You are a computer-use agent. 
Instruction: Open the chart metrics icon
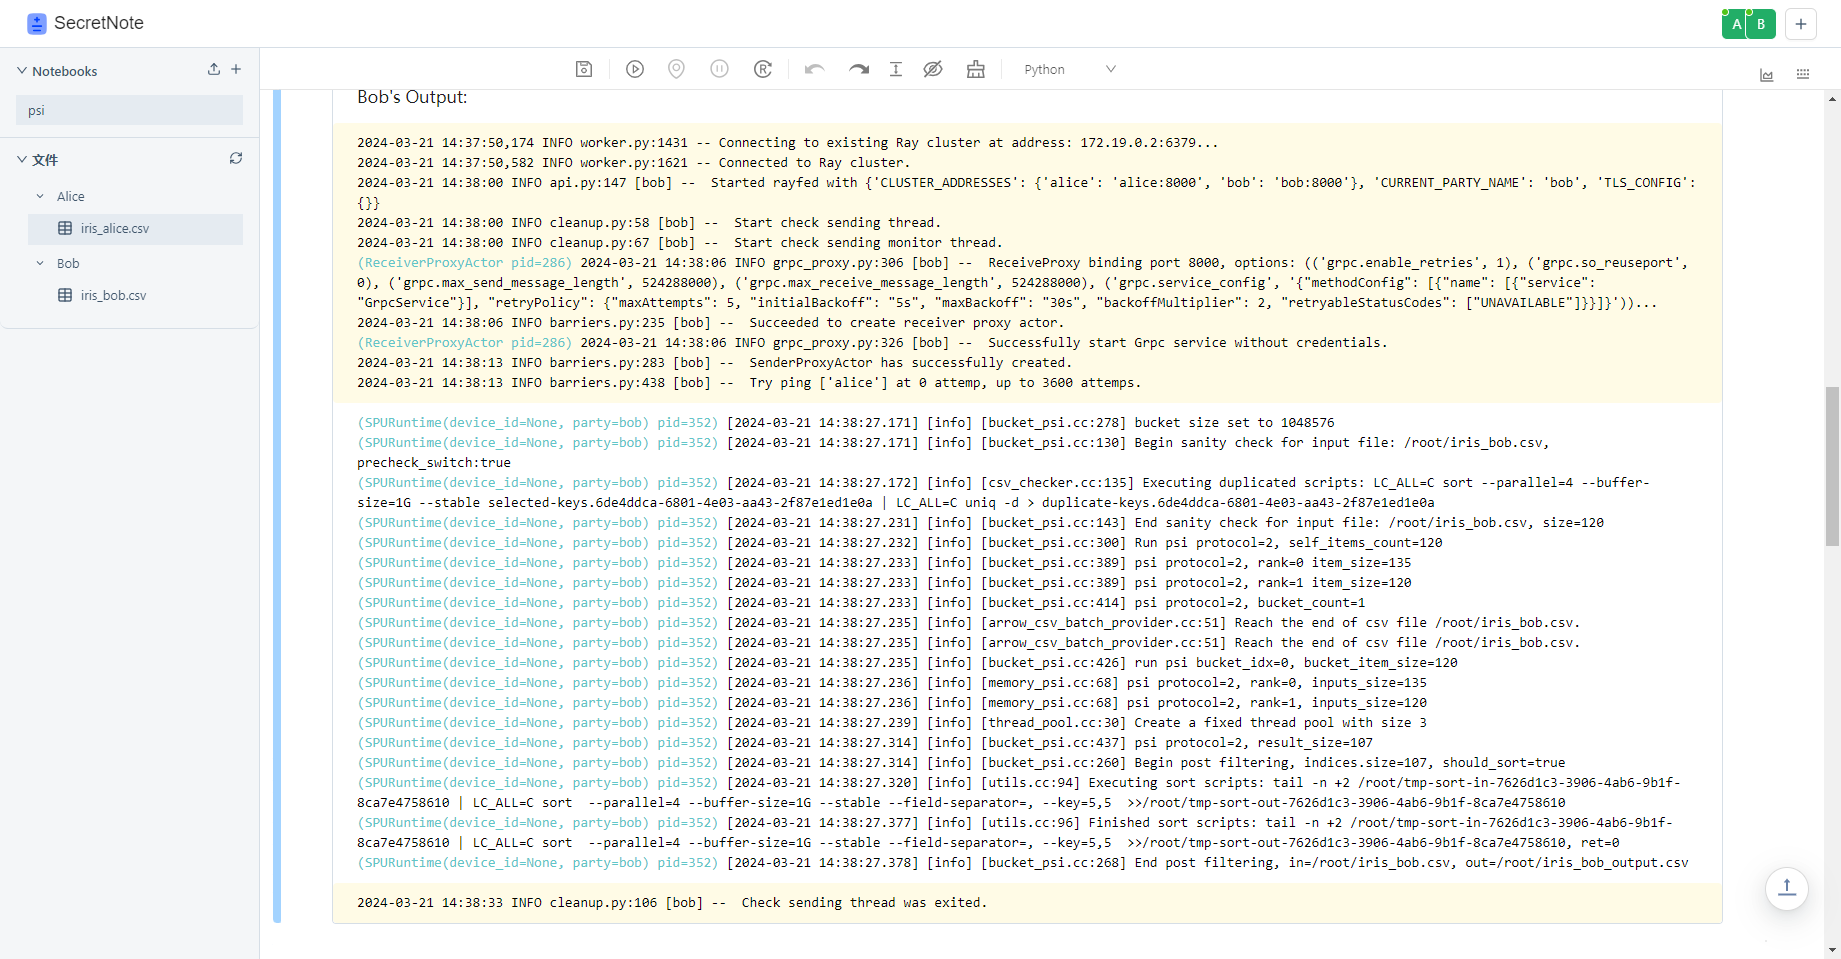point(1767,75)
